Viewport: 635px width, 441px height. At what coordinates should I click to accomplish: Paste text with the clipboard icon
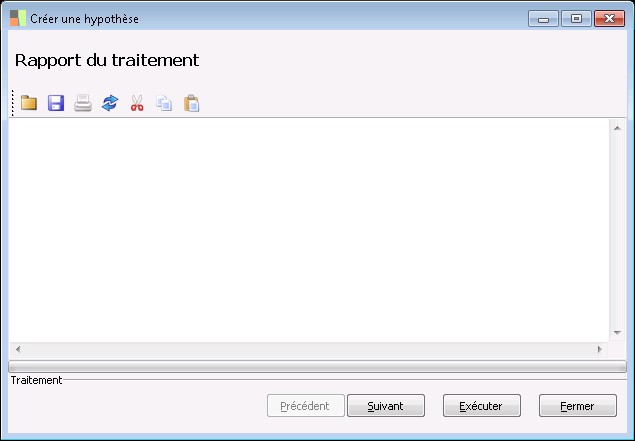[x=192, y=103]
